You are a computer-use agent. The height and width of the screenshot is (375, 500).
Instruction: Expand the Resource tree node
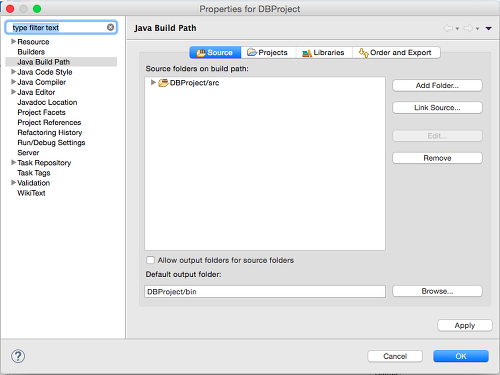point(13,41)
